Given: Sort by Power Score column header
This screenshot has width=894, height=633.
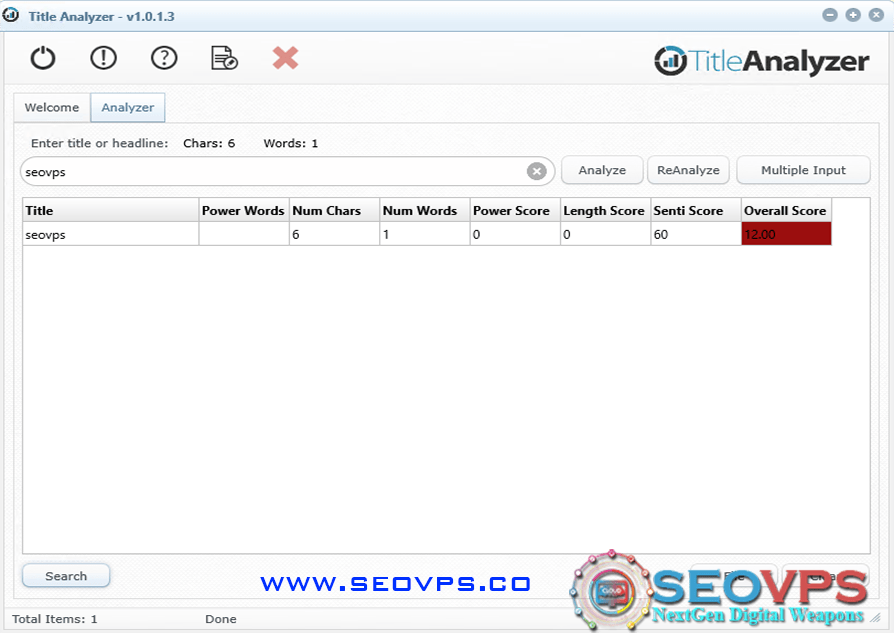Looking at the screenshot, I should click(x=515, y=210).
